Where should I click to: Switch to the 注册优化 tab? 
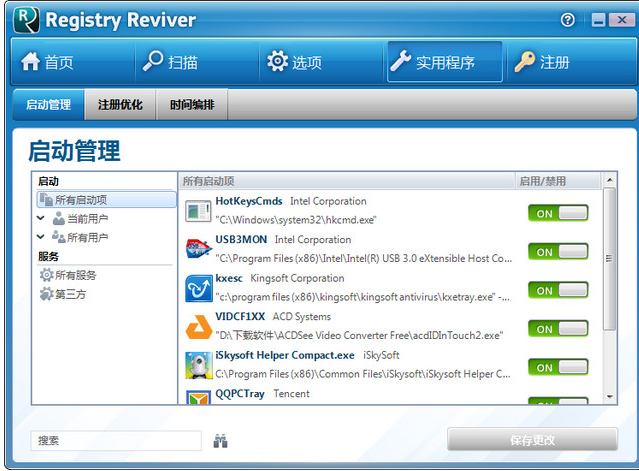(120, 104)
